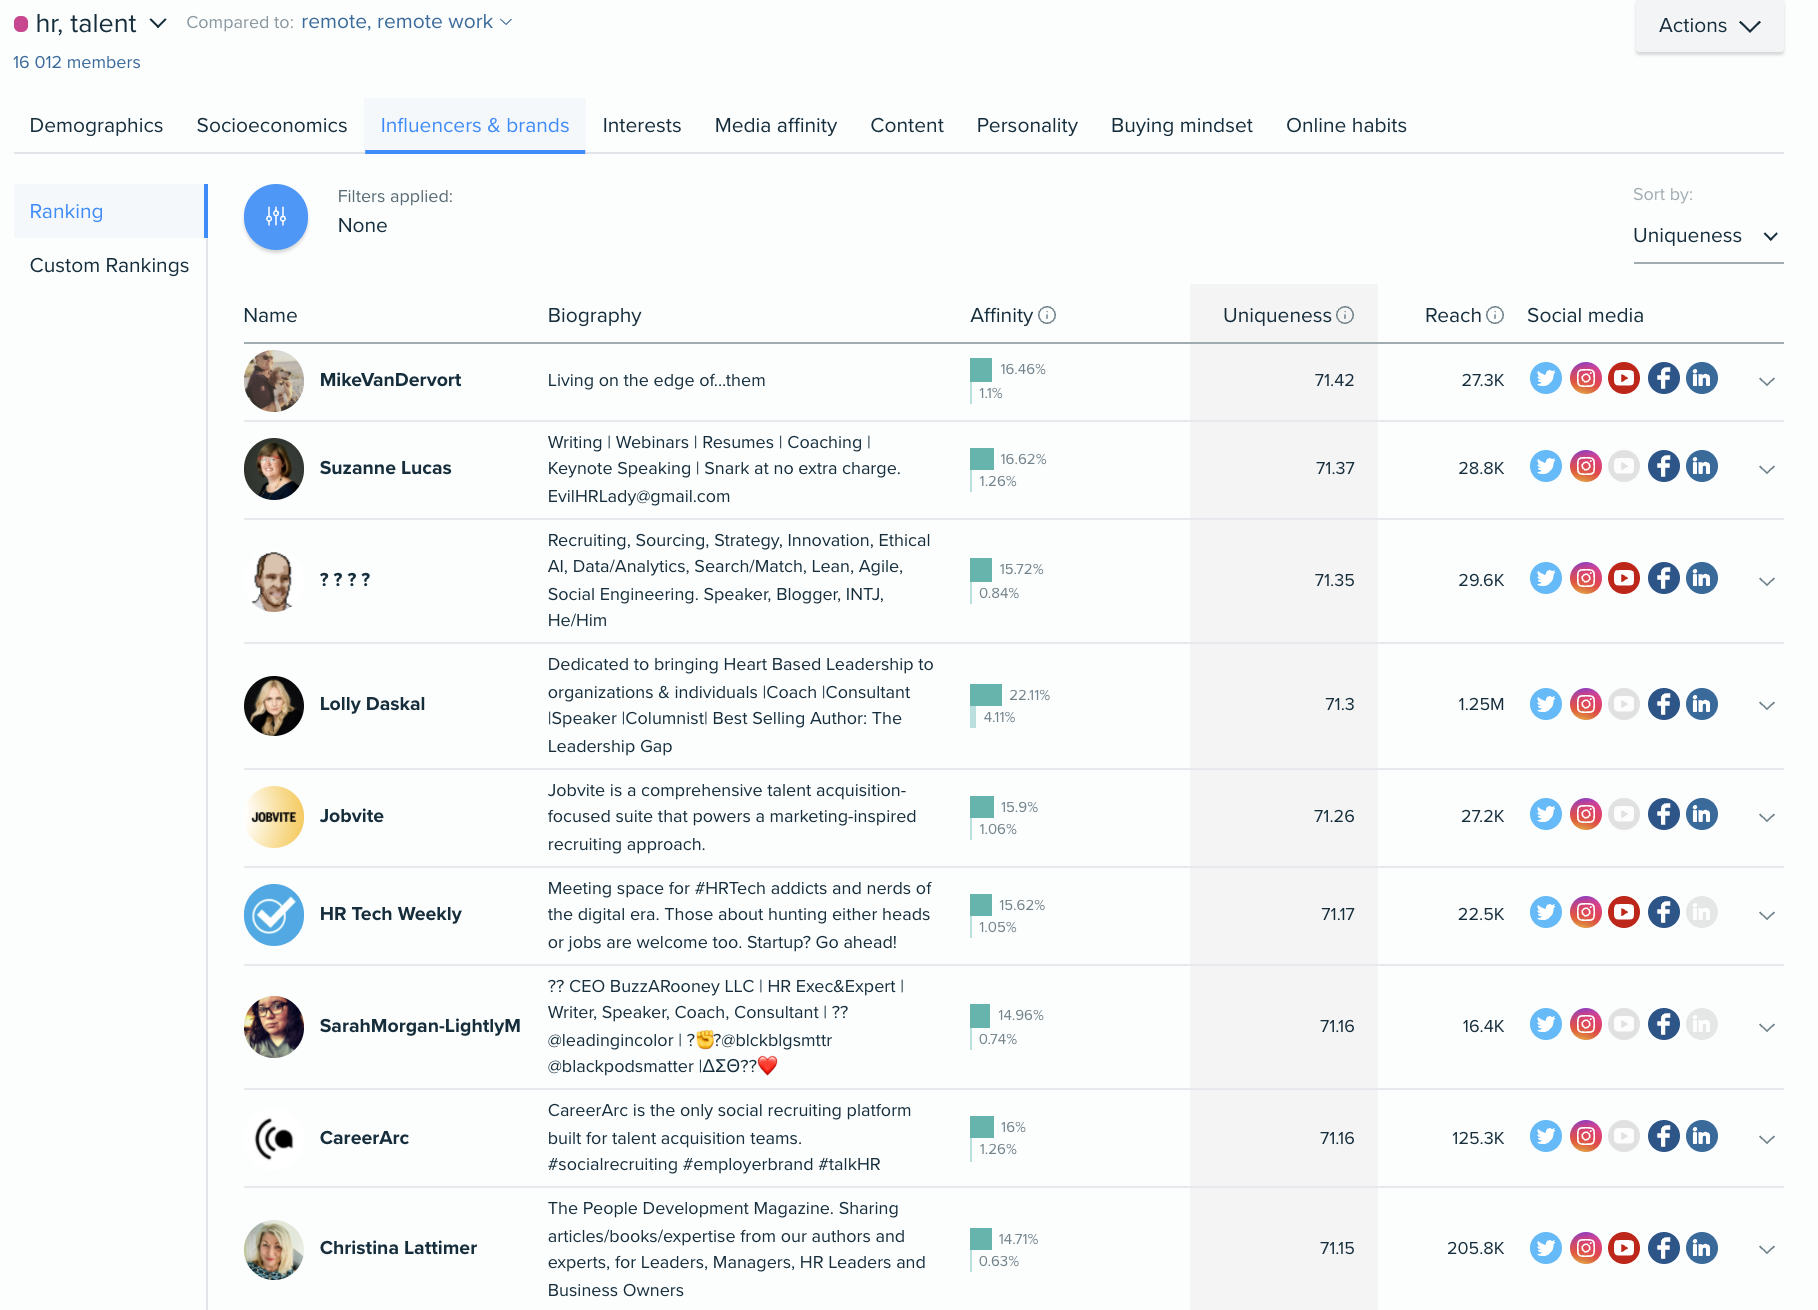Open Christina Lattimer's LinkedIn icon
This screenshot has height=1310, width=1818.
[x=1702, y=1249]
